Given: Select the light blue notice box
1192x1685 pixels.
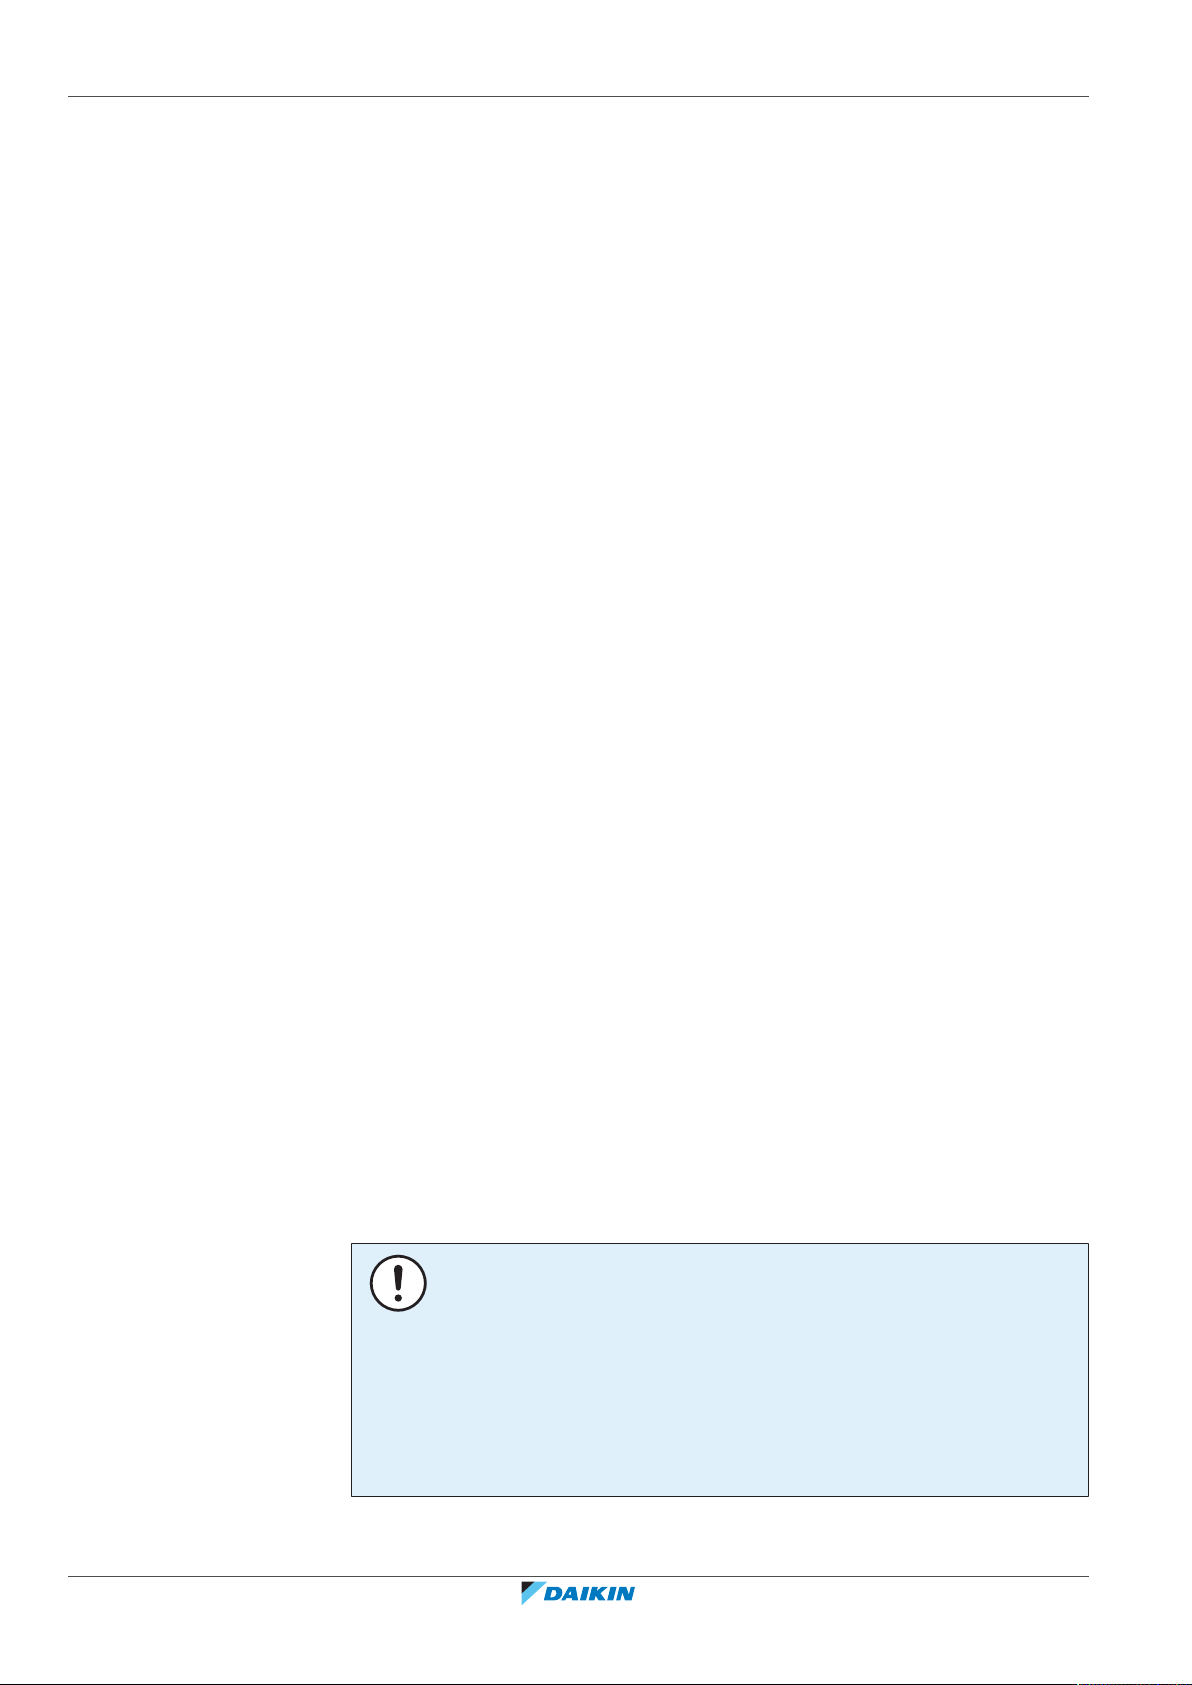Looking at the screenshot, I should tap(719, 1370).
